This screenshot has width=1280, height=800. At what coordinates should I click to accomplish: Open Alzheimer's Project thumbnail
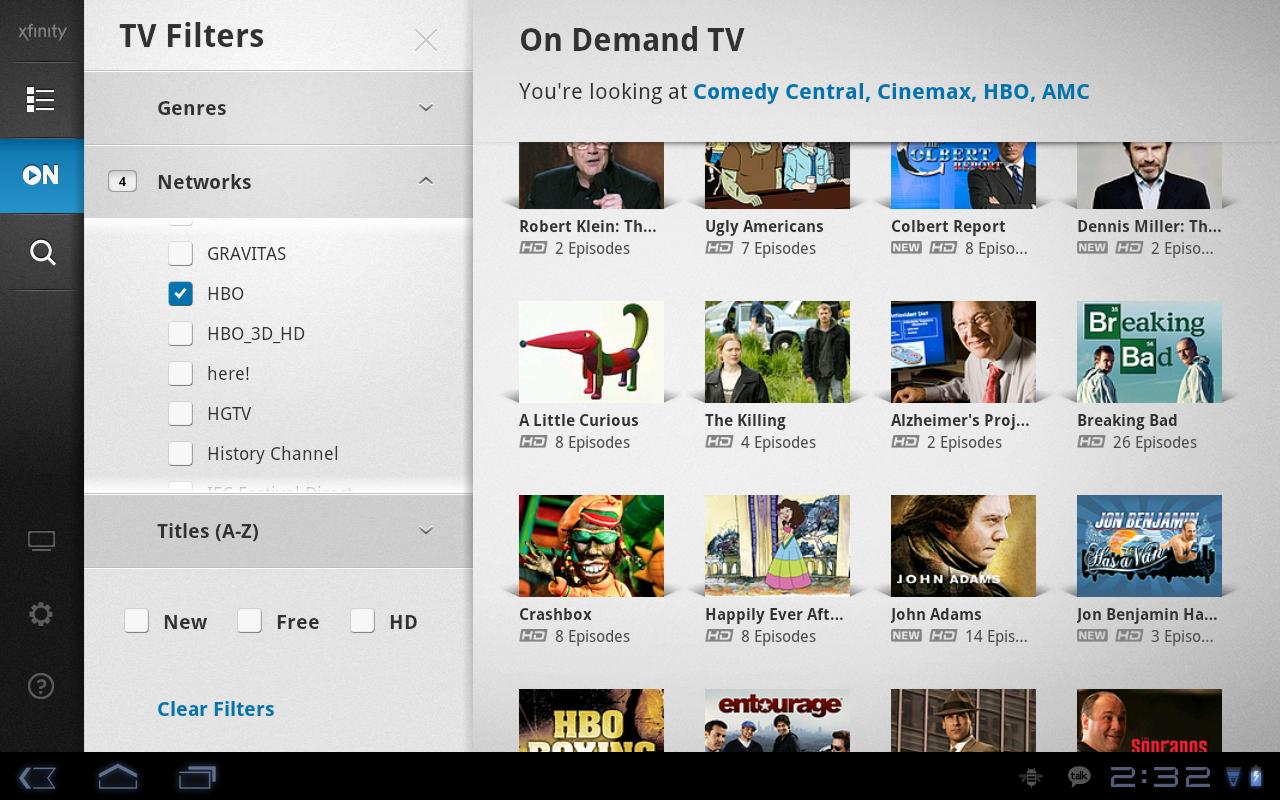coord(963,352)
